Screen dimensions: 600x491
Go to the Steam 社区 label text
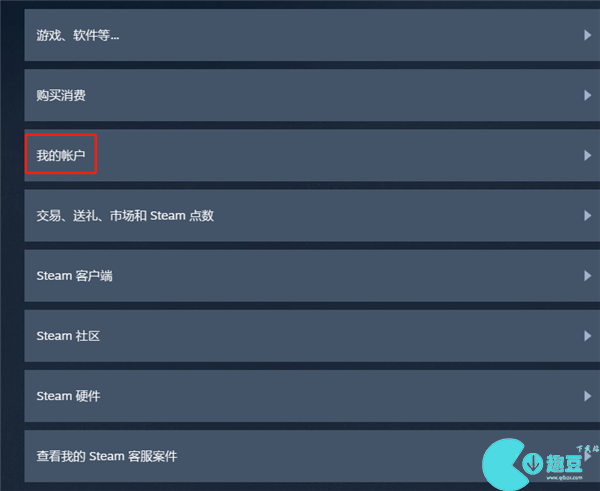tap(68, 336)
